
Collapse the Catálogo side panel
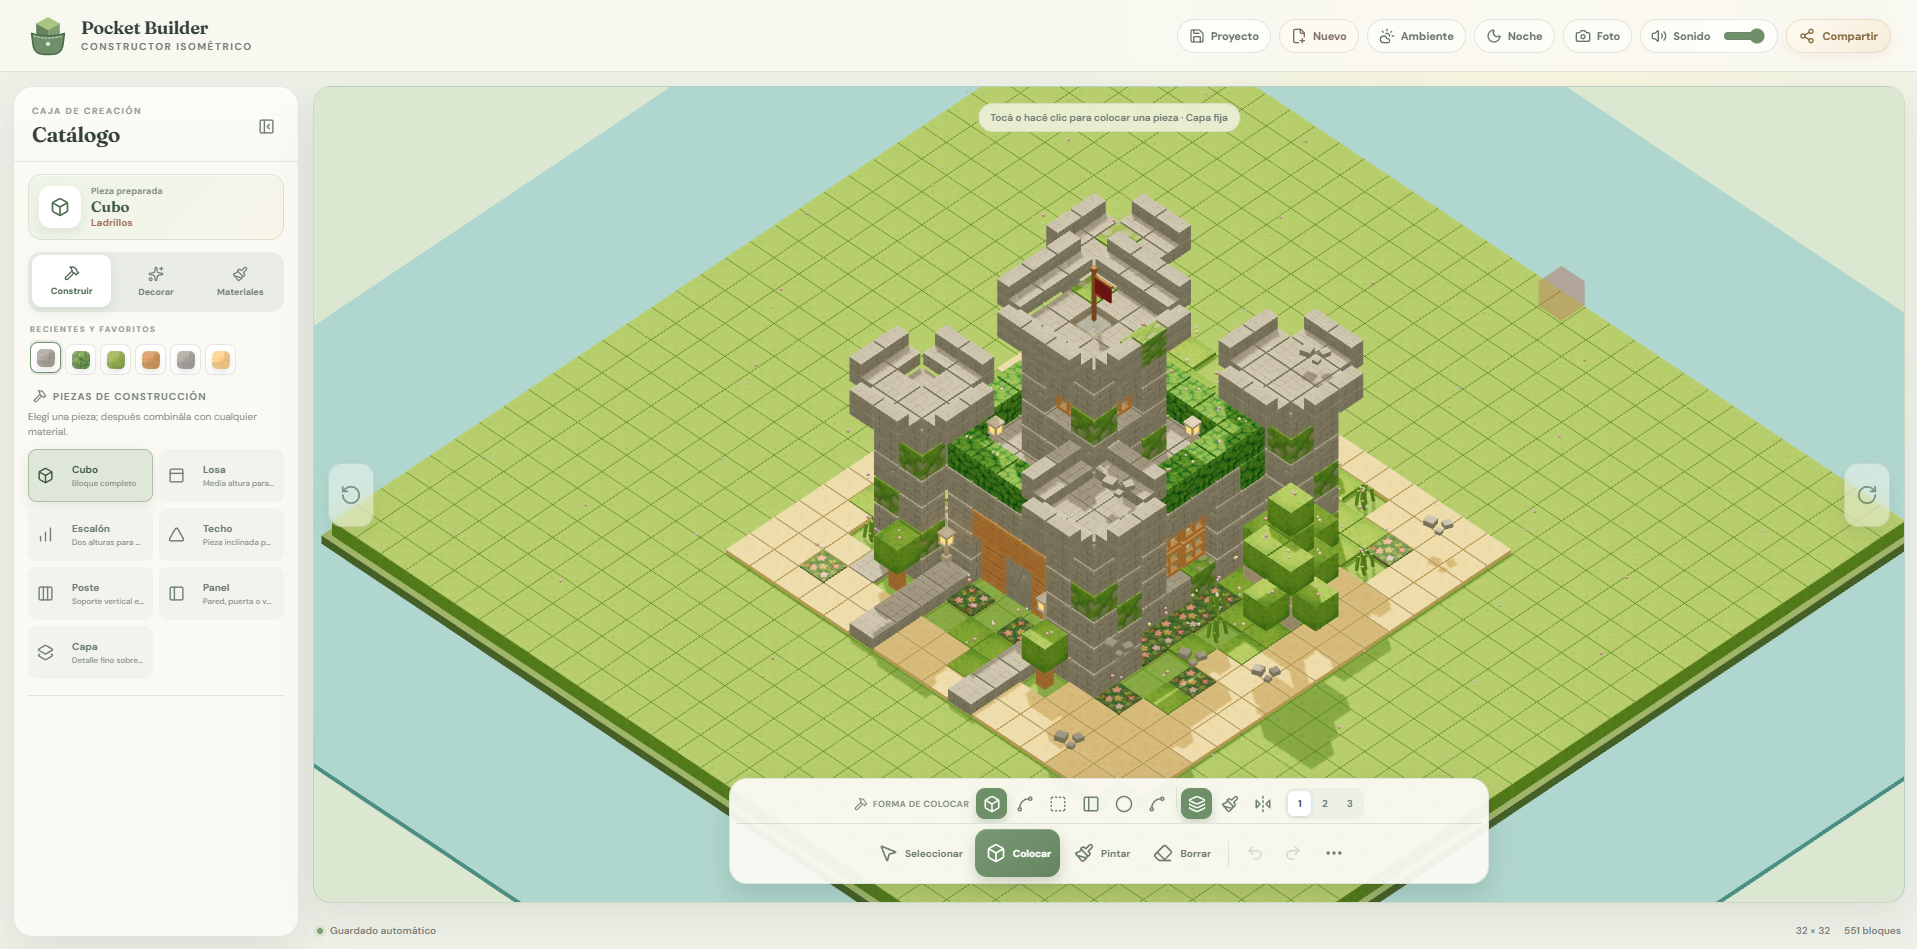coord(266,126)
